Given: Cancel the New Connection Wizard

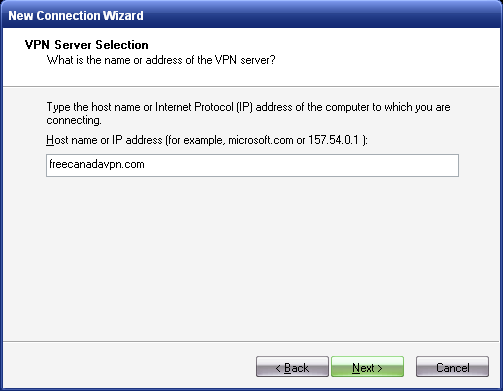Looking at the screenshot, I should click(x=452, y=367).
